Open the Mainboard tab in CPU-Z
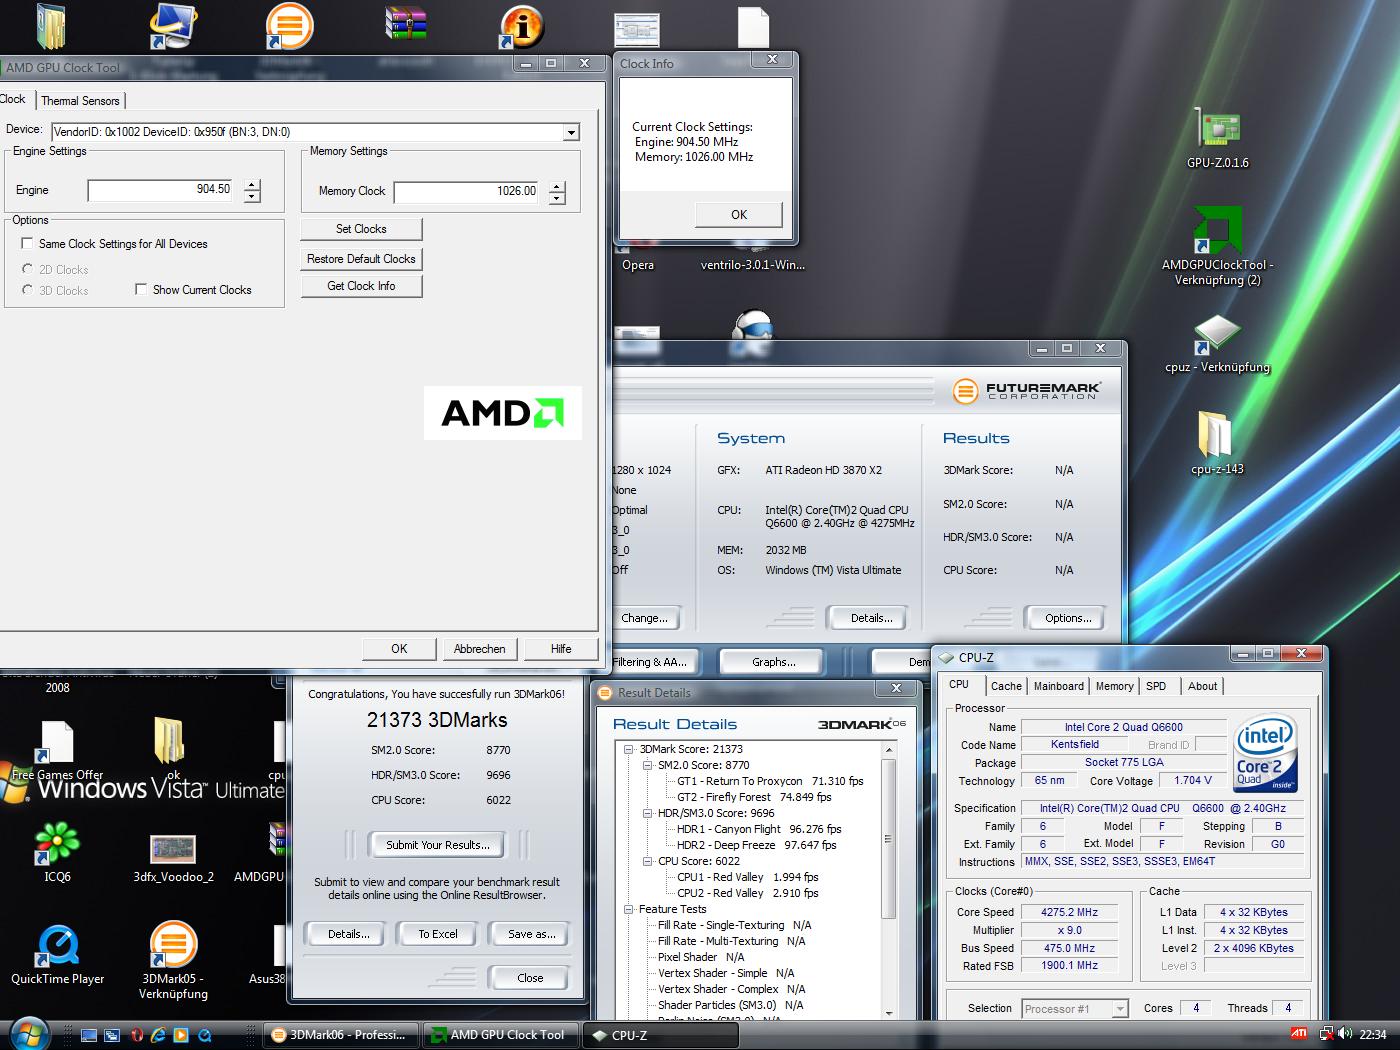Image resolution: width=1400 pixels, height=1050 pixels. [1058, 686]
